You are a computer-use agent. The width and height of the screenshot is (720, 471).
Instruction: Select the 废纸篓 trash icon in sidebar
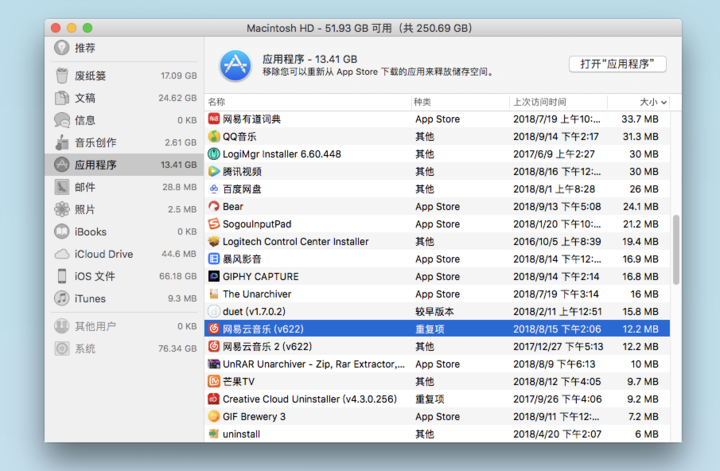62,76
